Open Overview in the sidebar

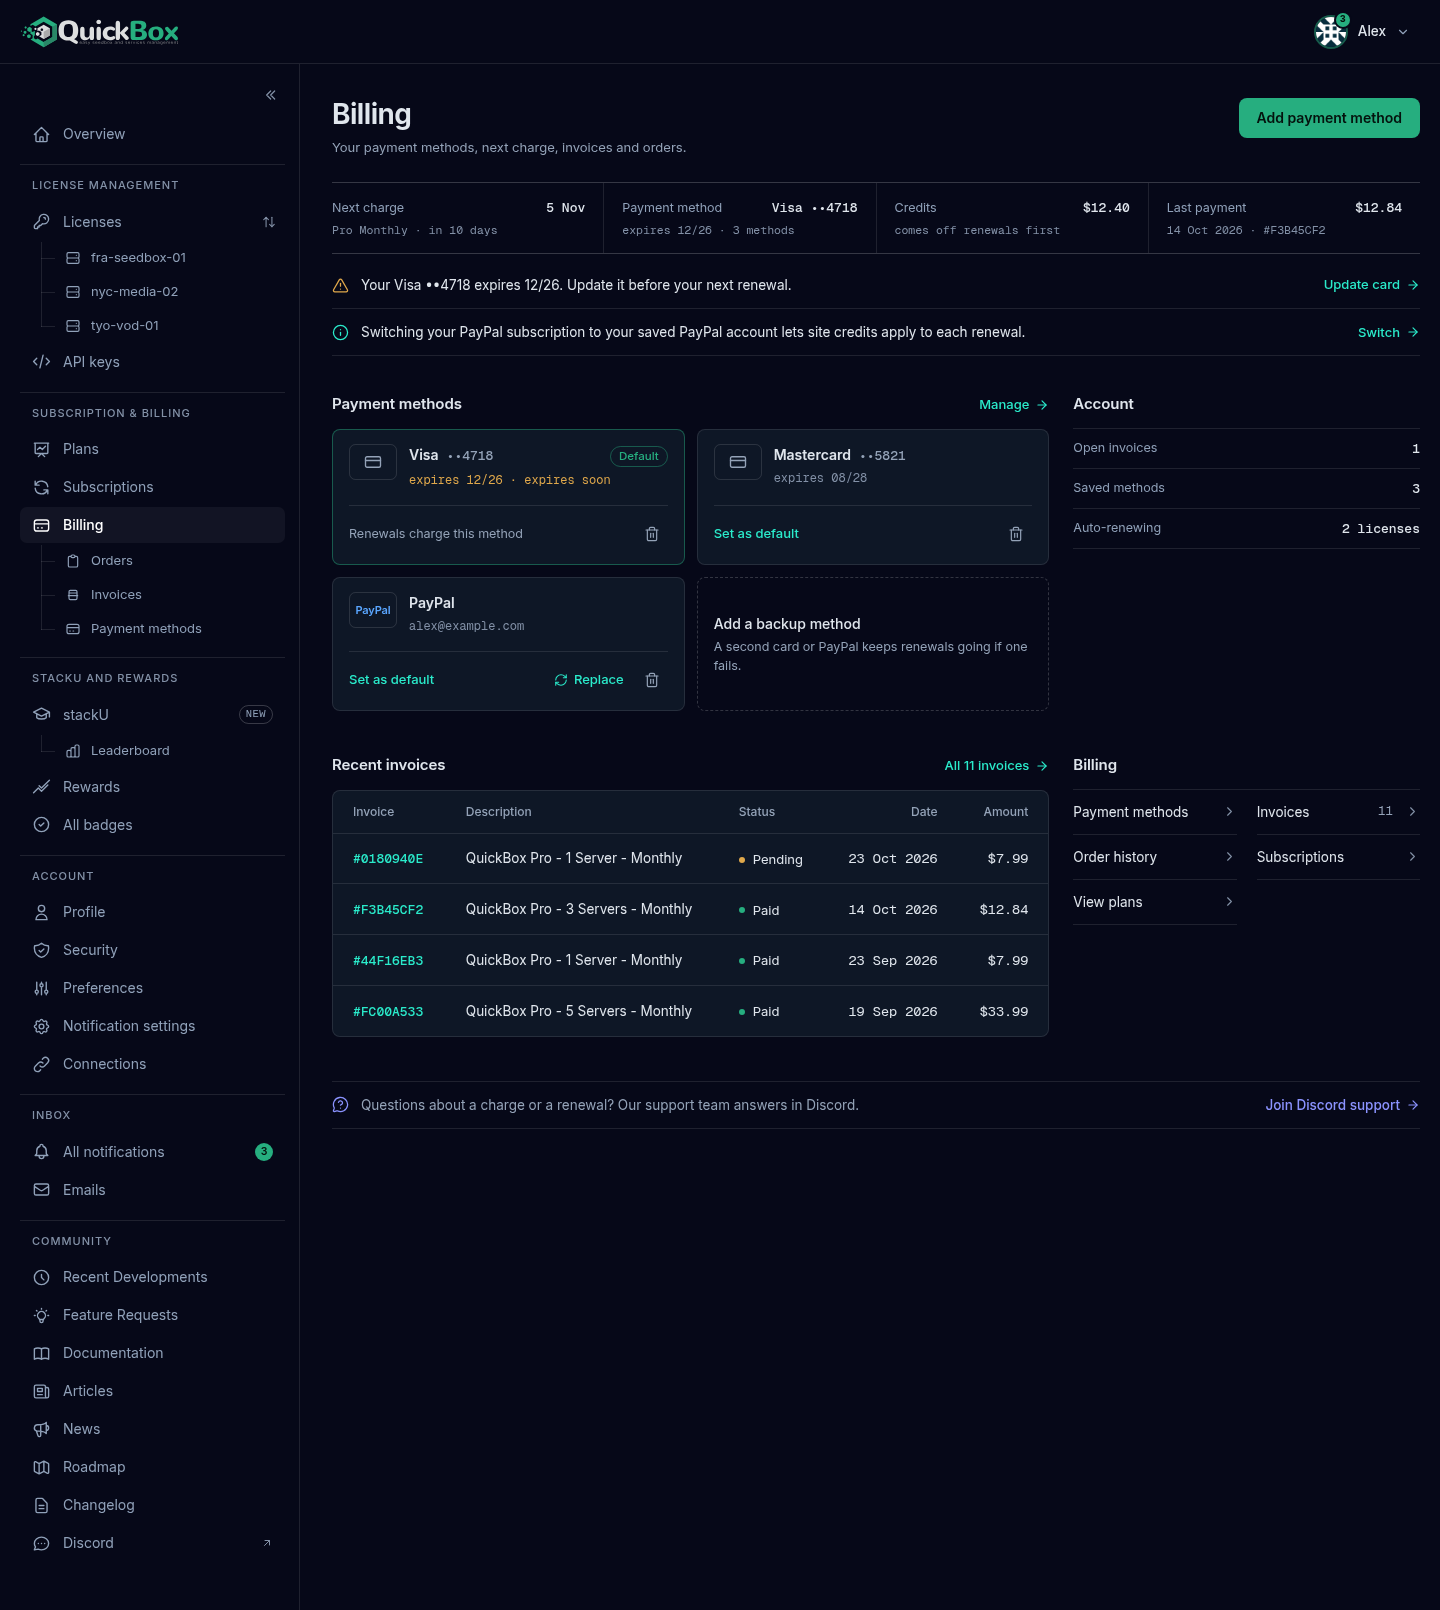click(x=152, y=134)
